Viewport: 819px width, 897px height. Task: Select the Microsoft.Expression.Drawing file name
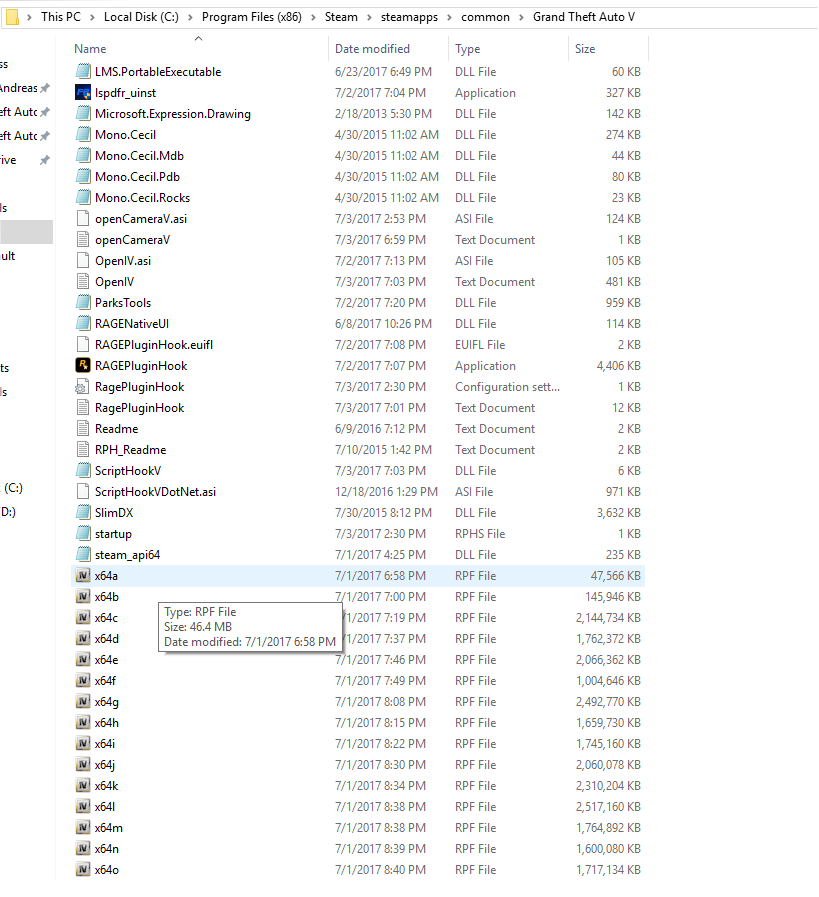(x=173, y=114)
